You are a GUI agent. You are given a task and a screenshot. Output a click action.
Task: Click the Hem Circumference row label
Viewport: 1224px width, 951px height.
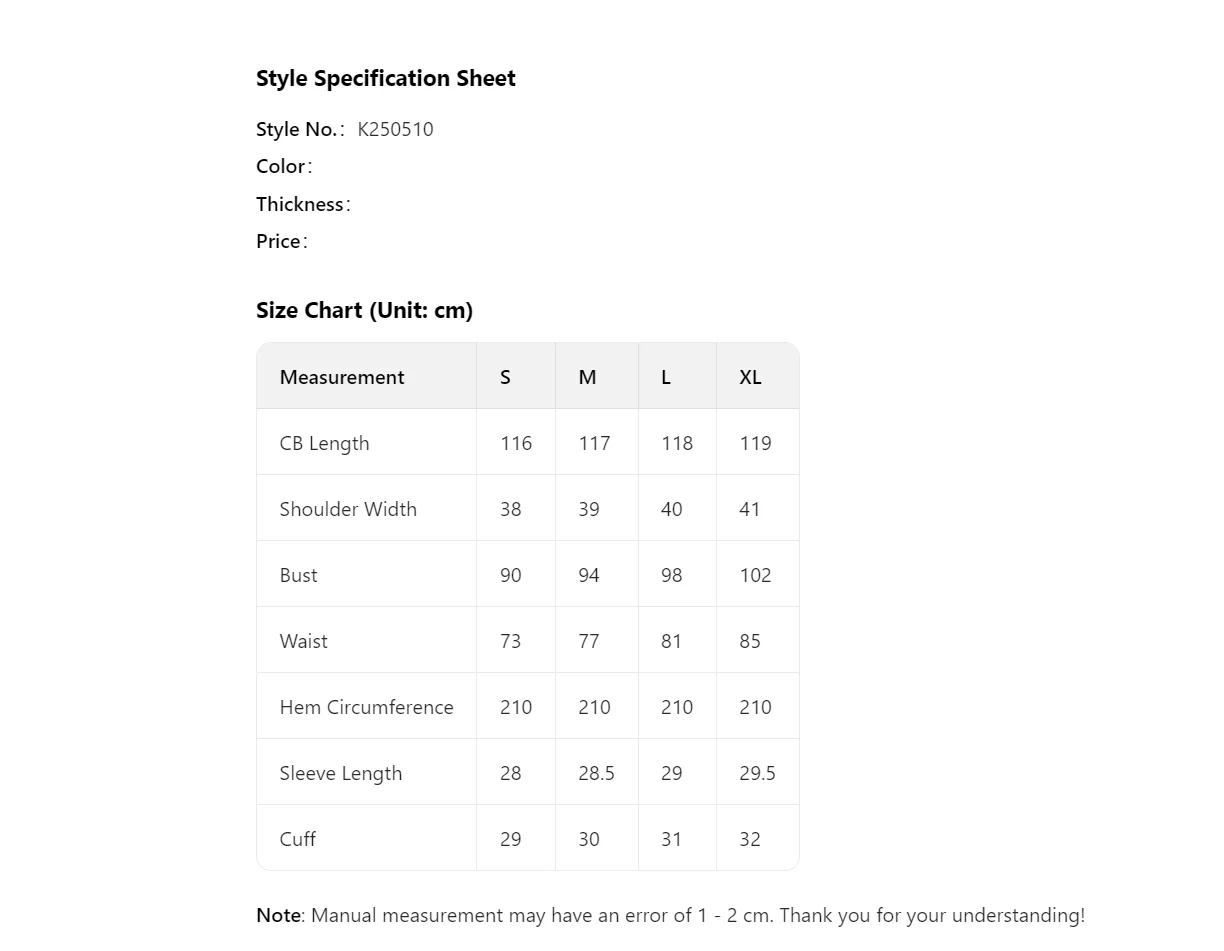tap(366, 708)
